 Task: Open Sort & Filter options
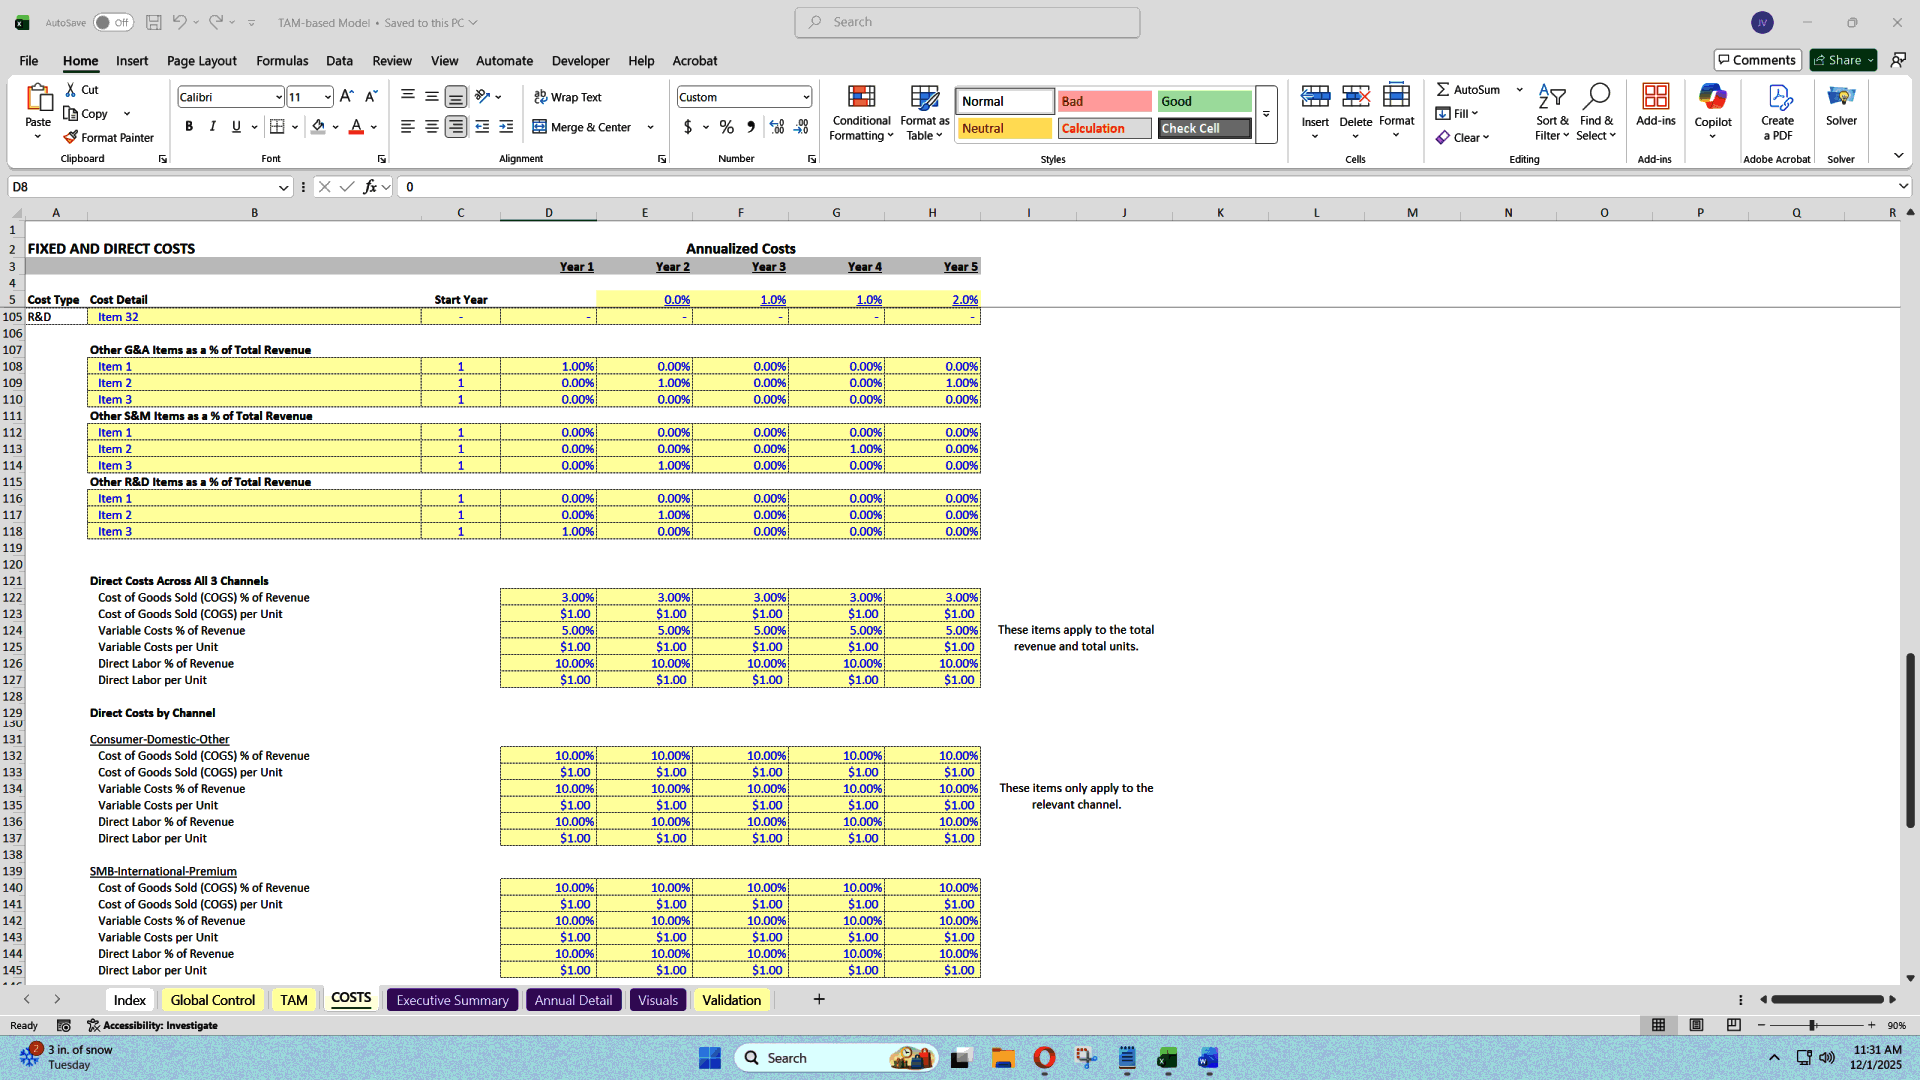pyautogui.click(x=1551, y=112)
